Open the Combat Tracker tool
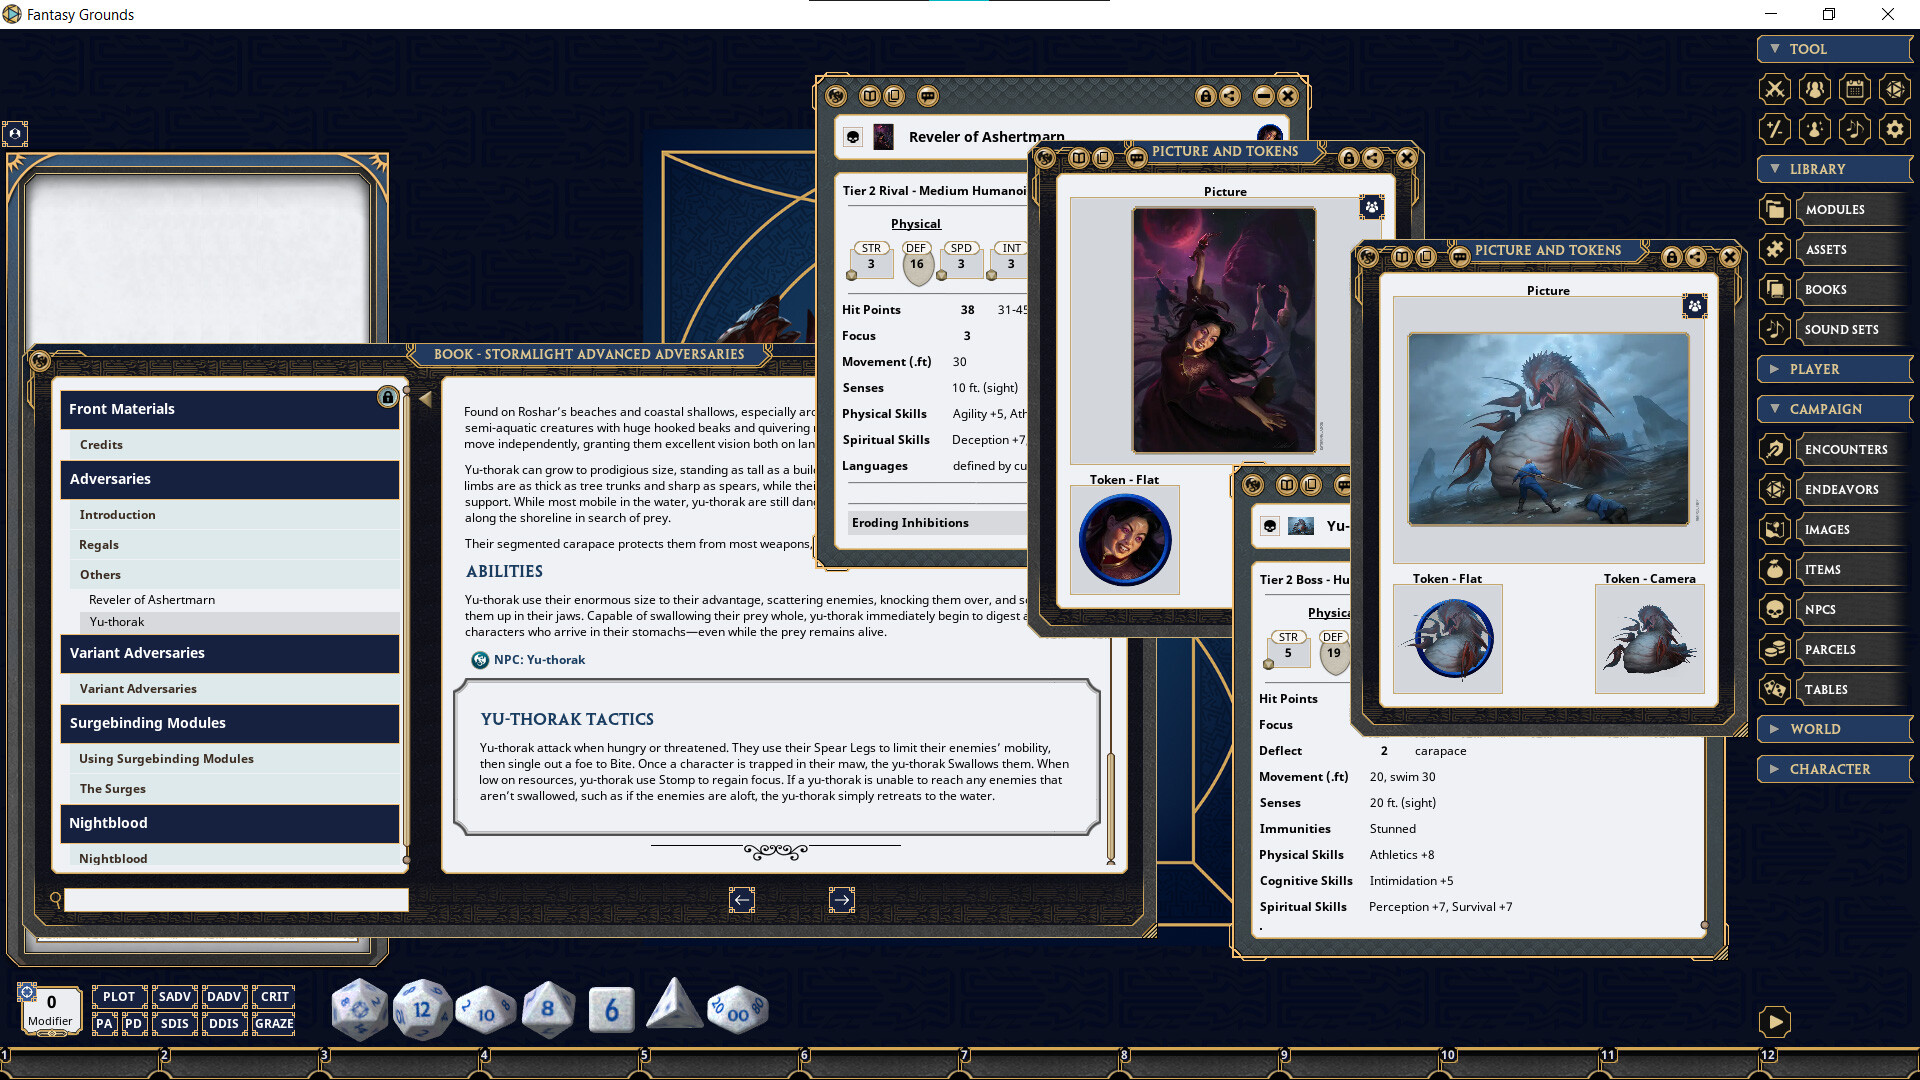The image size is (1920, 1080). tap(1774, 89)
